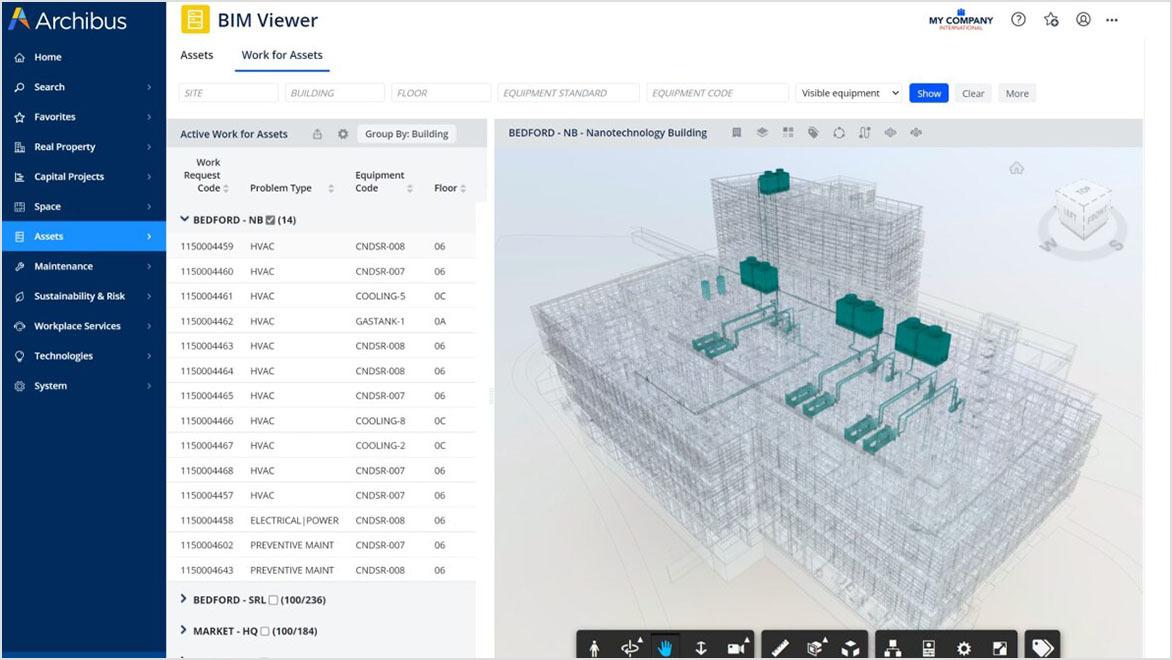
Task: Collapse the BEDFORD - NB group
Action: pyautogui.click(x=184, y=219)
